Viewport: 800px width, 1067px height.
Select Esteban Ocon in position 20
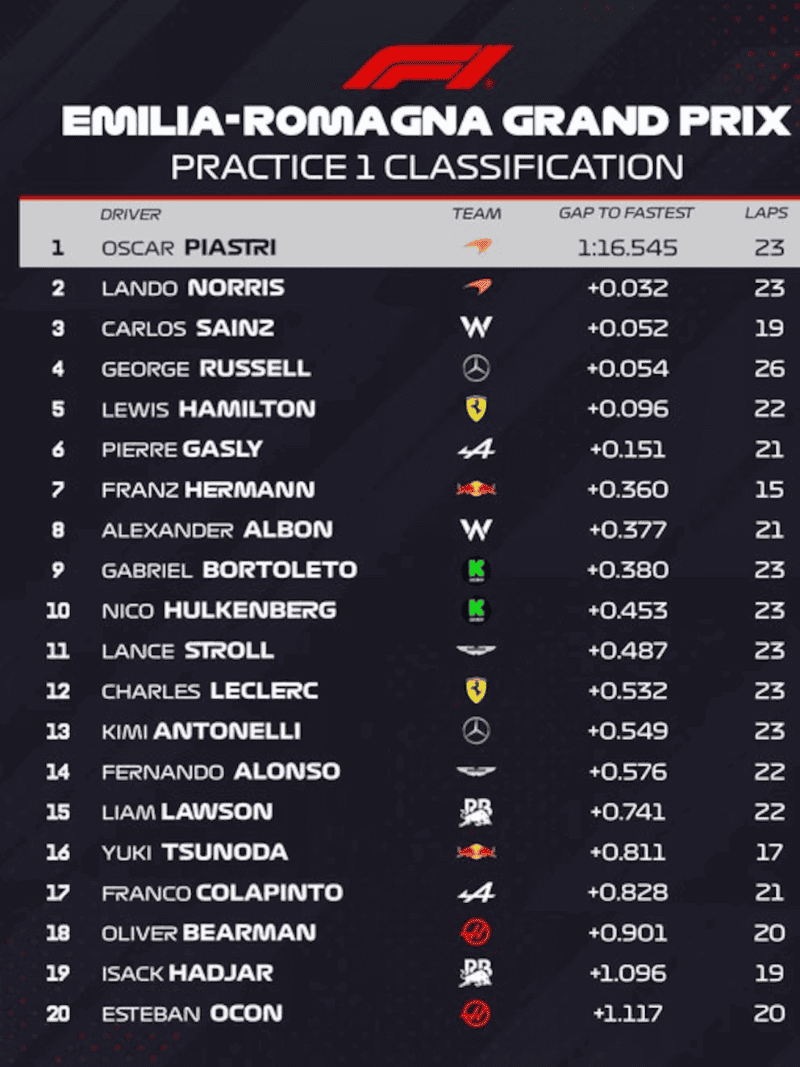tap(192, 1013)
